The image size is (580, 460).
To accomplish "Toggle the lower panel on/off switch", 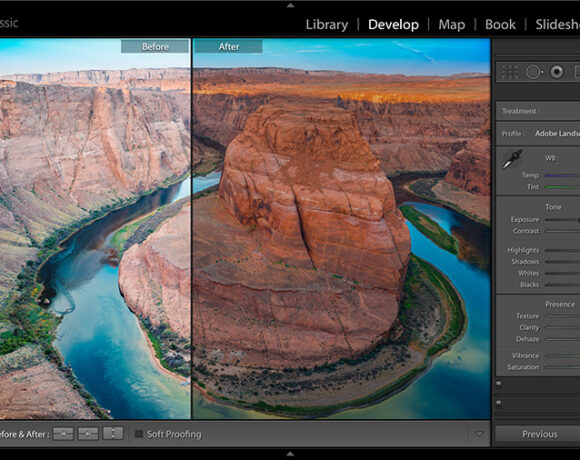I will click(x=499, y=403).
